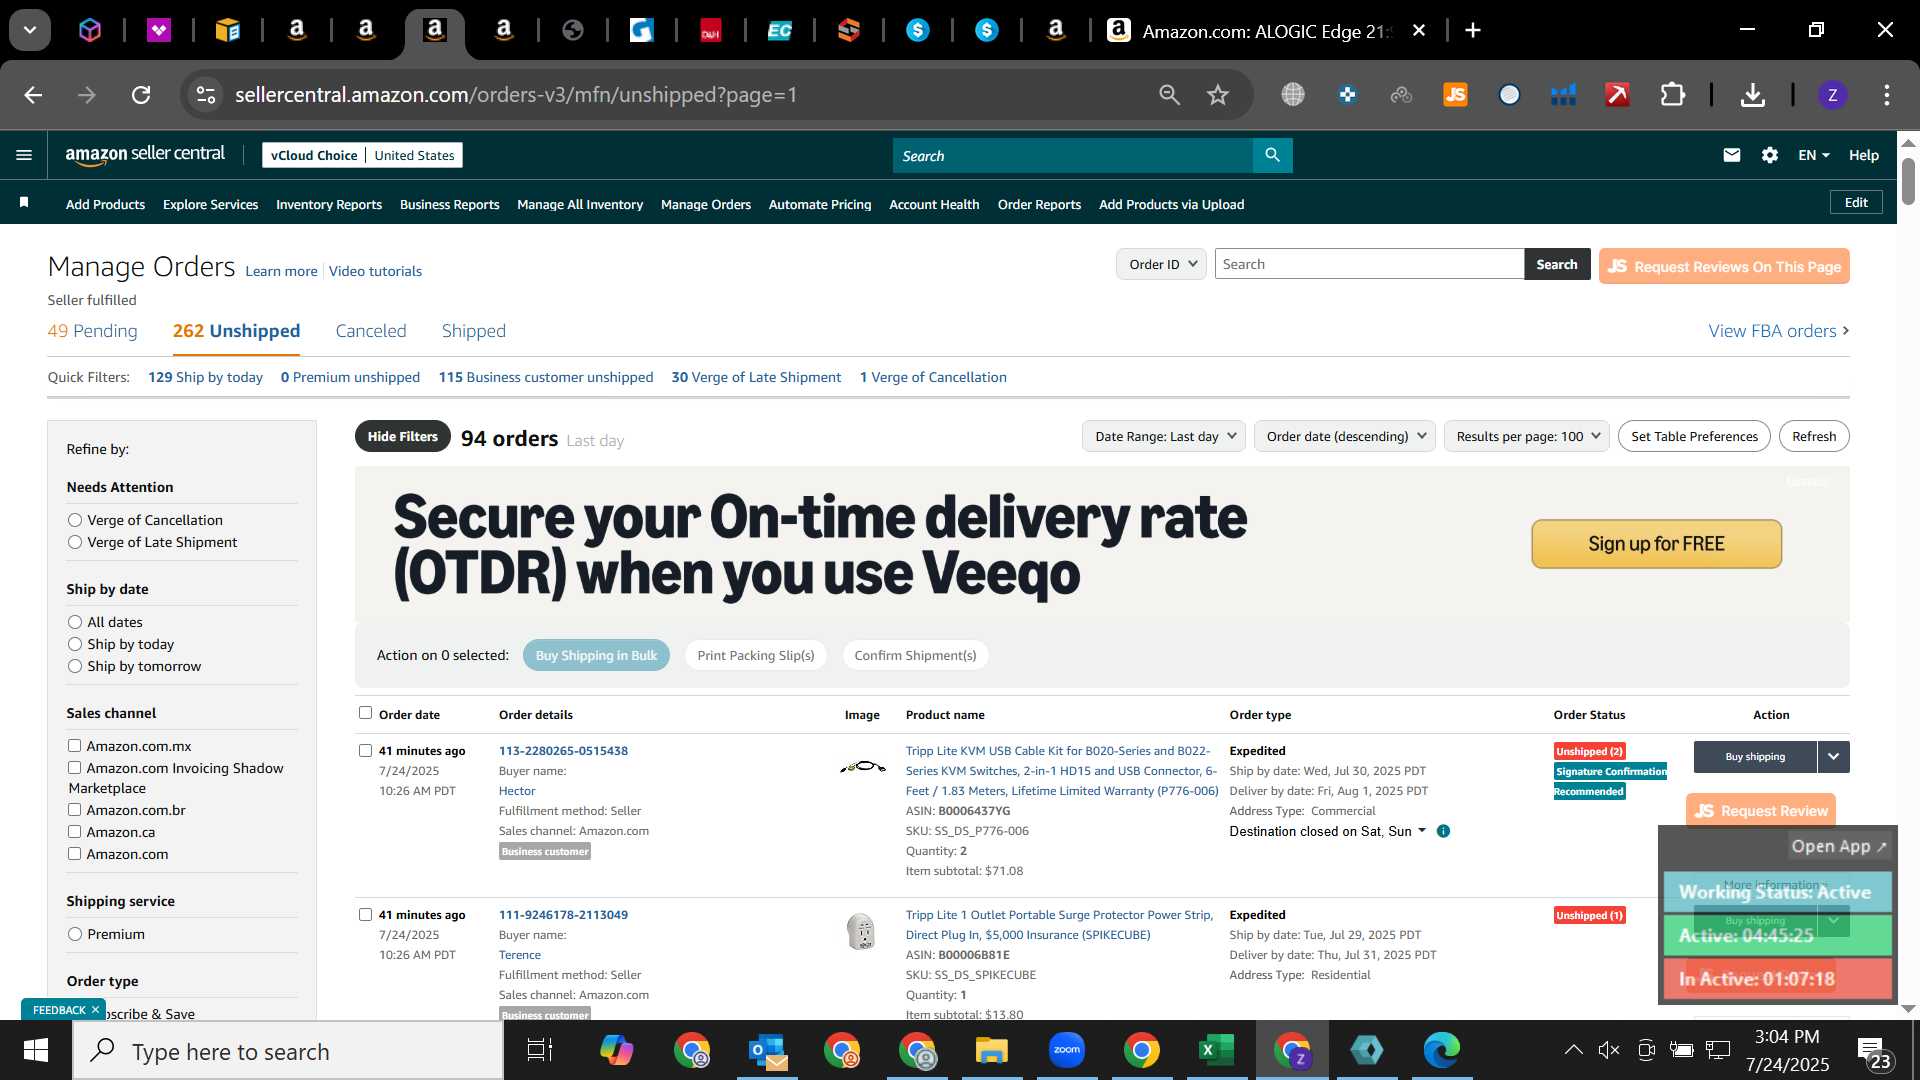Screen dimensions: 1920x1080
Task: Go back with the browser back arrow
Action: tap(33, 95)
